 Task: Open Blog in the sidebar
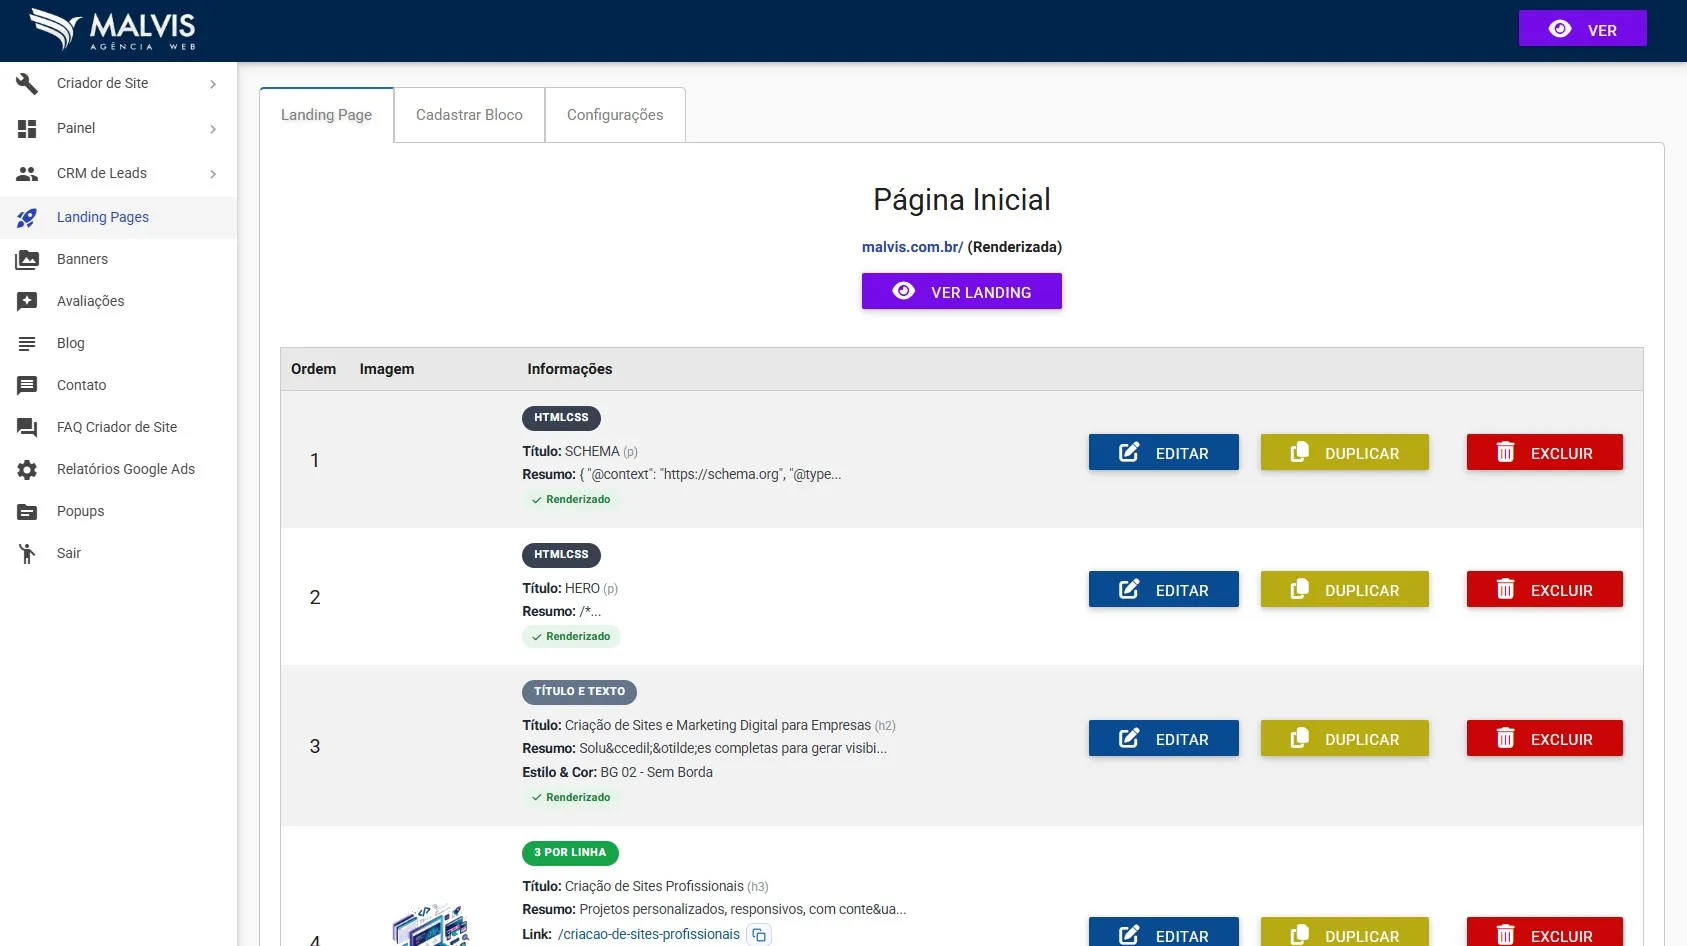pyautogui.click(x=118, y=344)
